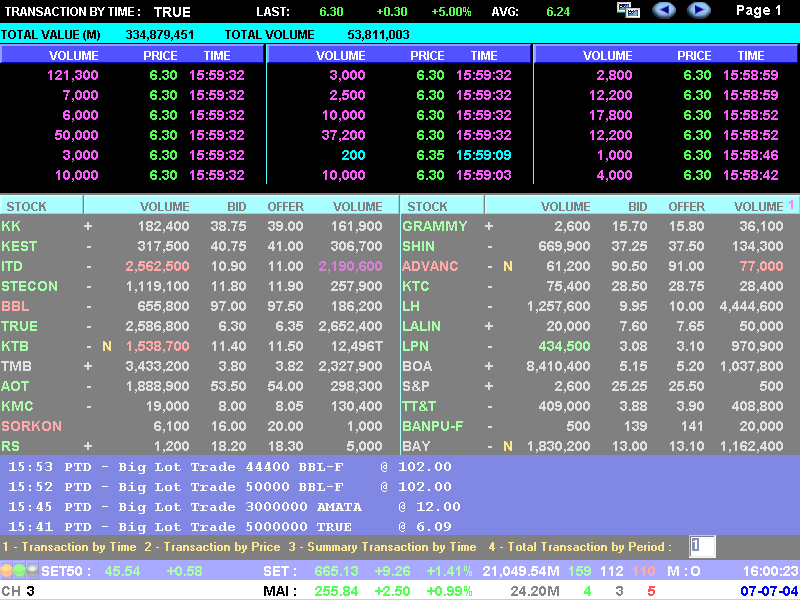This screenshot has height=600, width=800.
Task: Open the 15:41 Big Lot Trade TRUE news line
Action: pos(230,527)
